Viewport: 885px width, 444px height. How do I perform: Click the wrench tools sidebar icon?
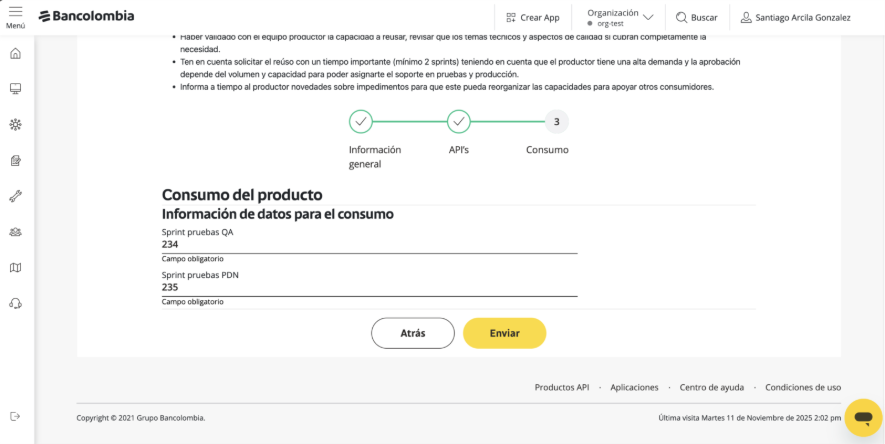[15, 196]
